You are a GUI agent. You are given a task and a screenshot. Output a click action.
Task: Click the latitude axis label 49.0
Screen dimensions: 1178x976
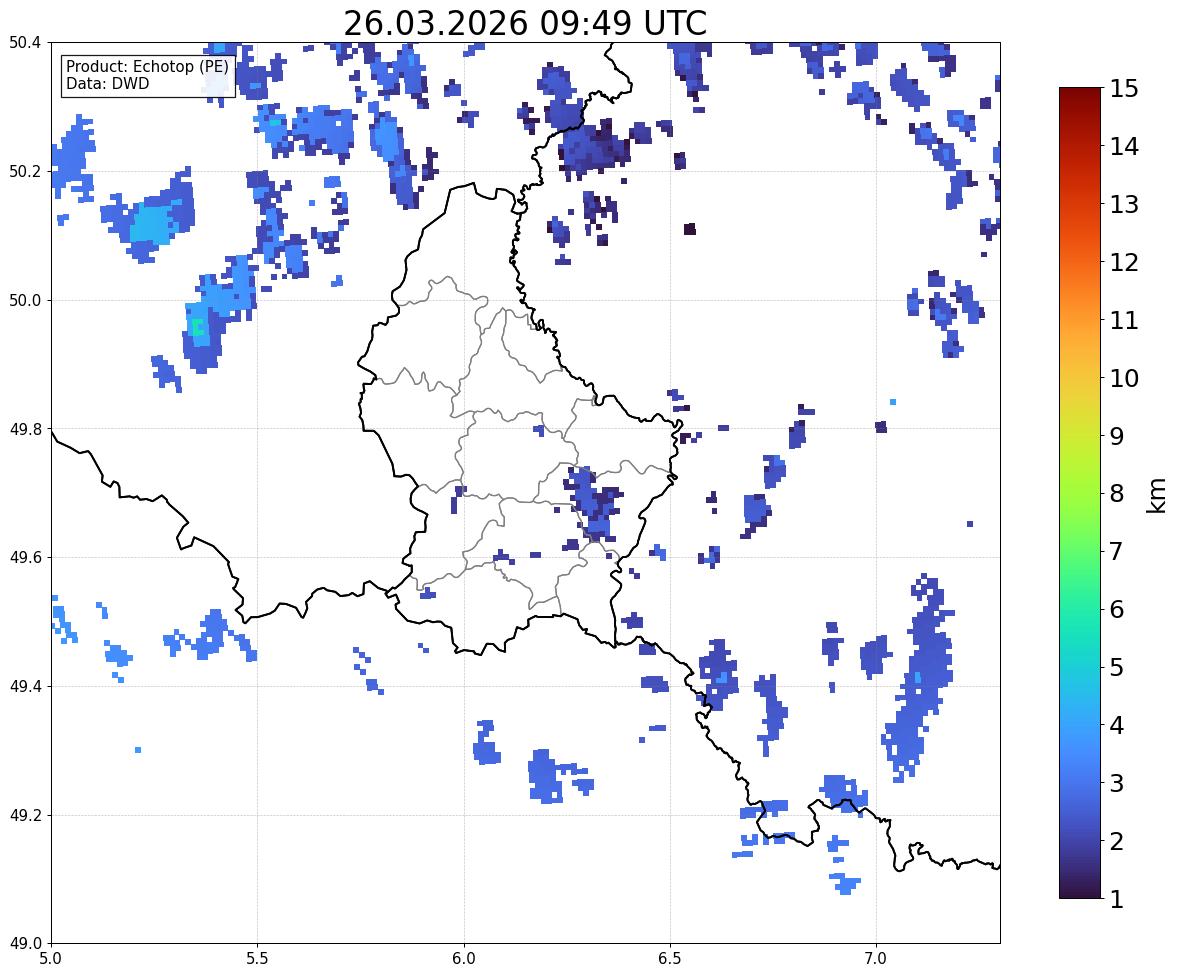click(x=24, y=944)
